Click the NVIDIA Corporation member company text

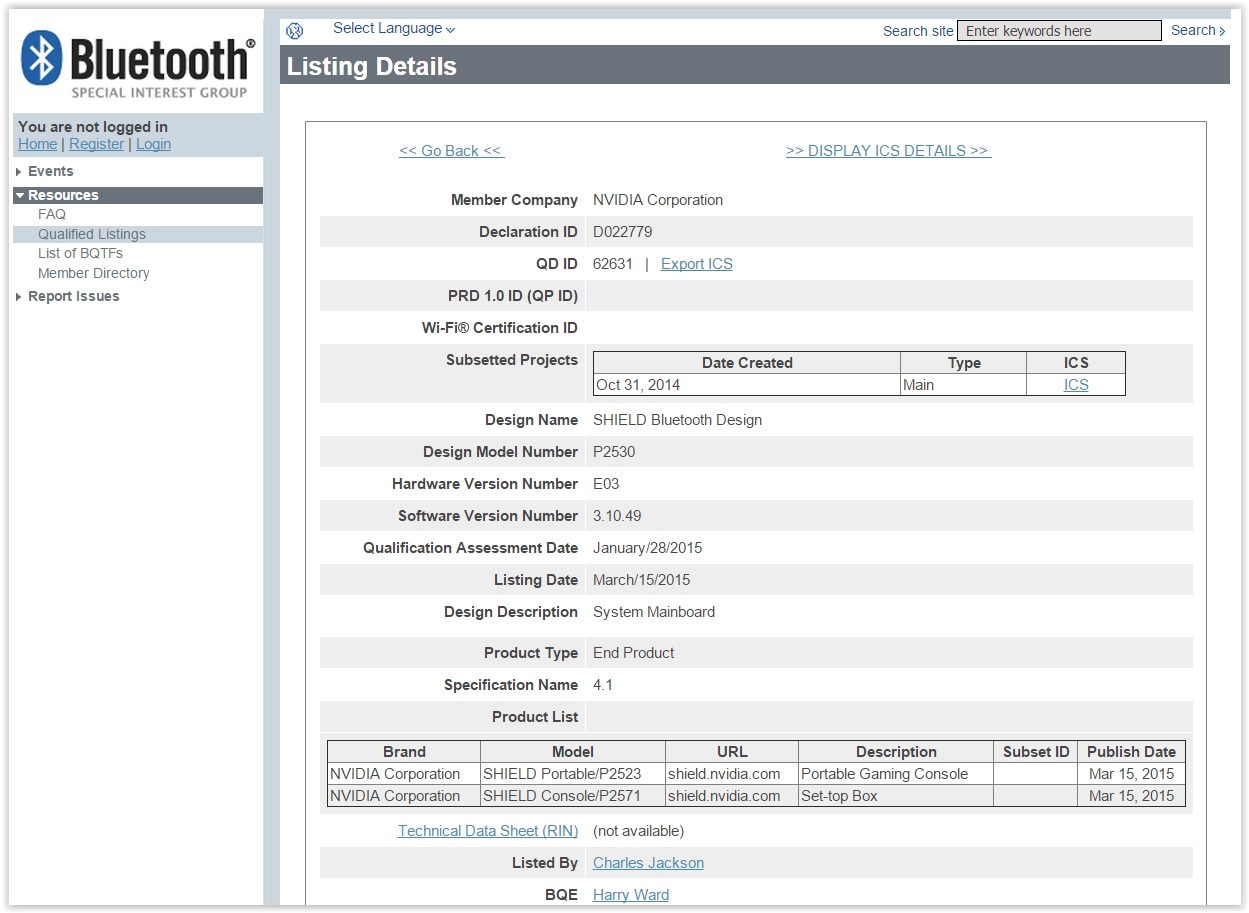tap(658, 200)
